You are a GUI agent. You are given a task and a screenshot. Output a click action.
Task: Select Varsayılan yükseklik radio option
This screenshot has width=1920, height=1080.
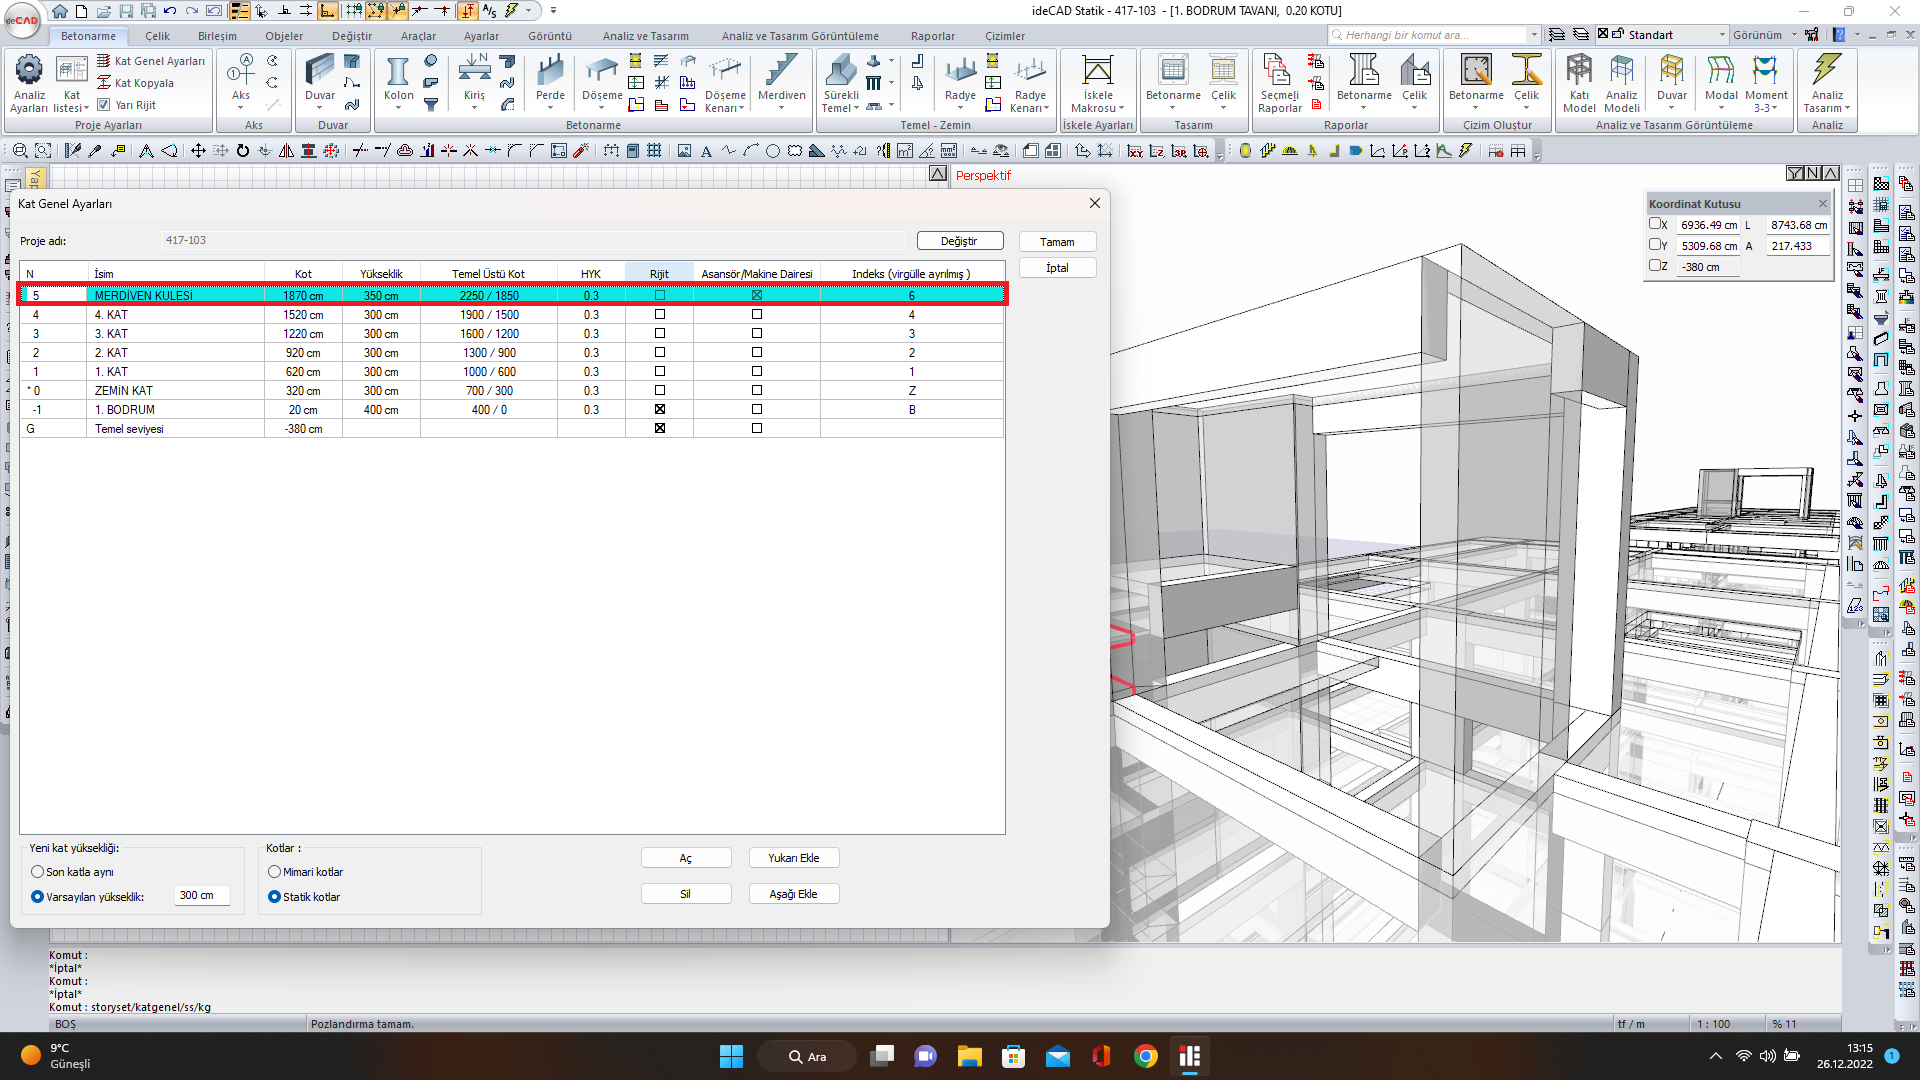coord(38,897)
